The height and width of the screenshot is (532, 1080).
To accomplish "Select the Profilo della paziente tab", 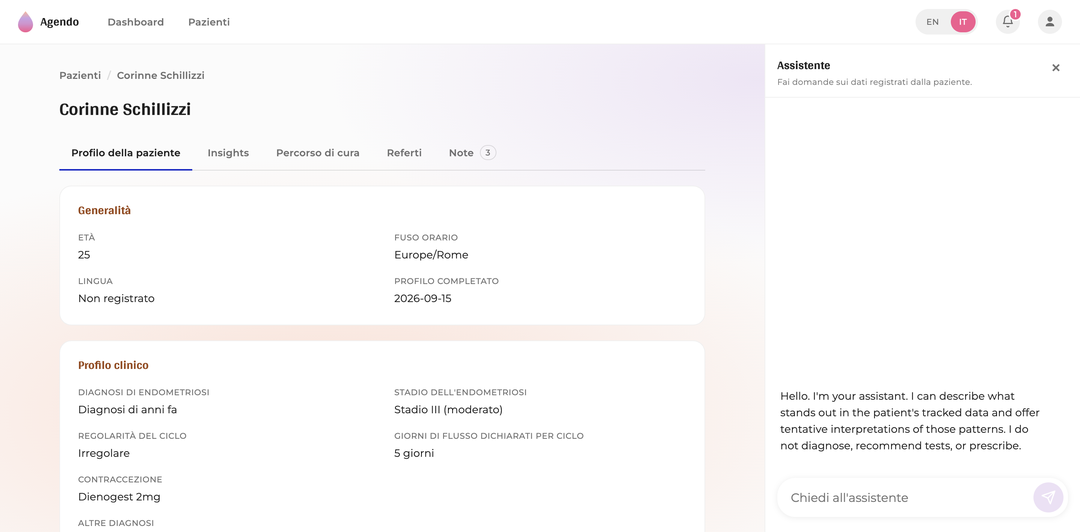I will (126, 153).
